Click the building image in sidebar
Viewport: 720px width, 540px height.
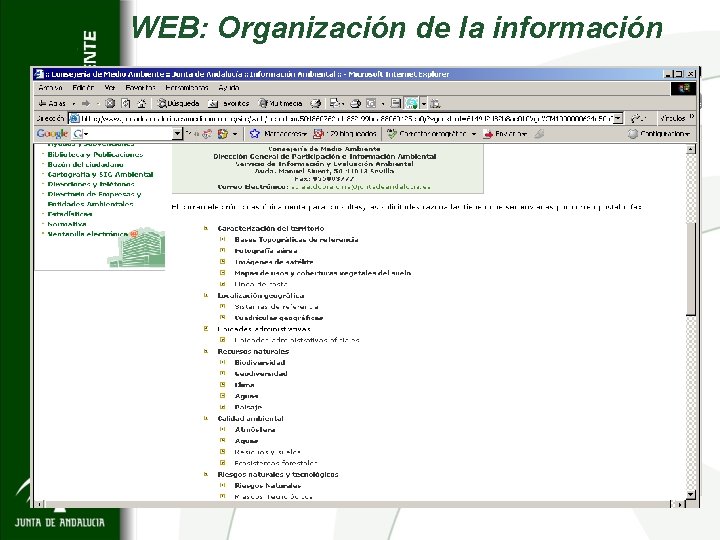tap(136, 247)
